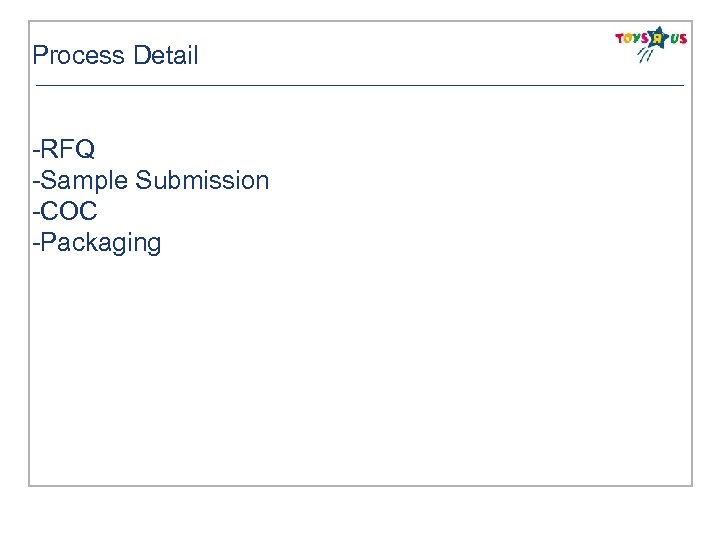Click the empty area below the Packaging line
This screenshot has height=540, width=720.
point(300,370)
